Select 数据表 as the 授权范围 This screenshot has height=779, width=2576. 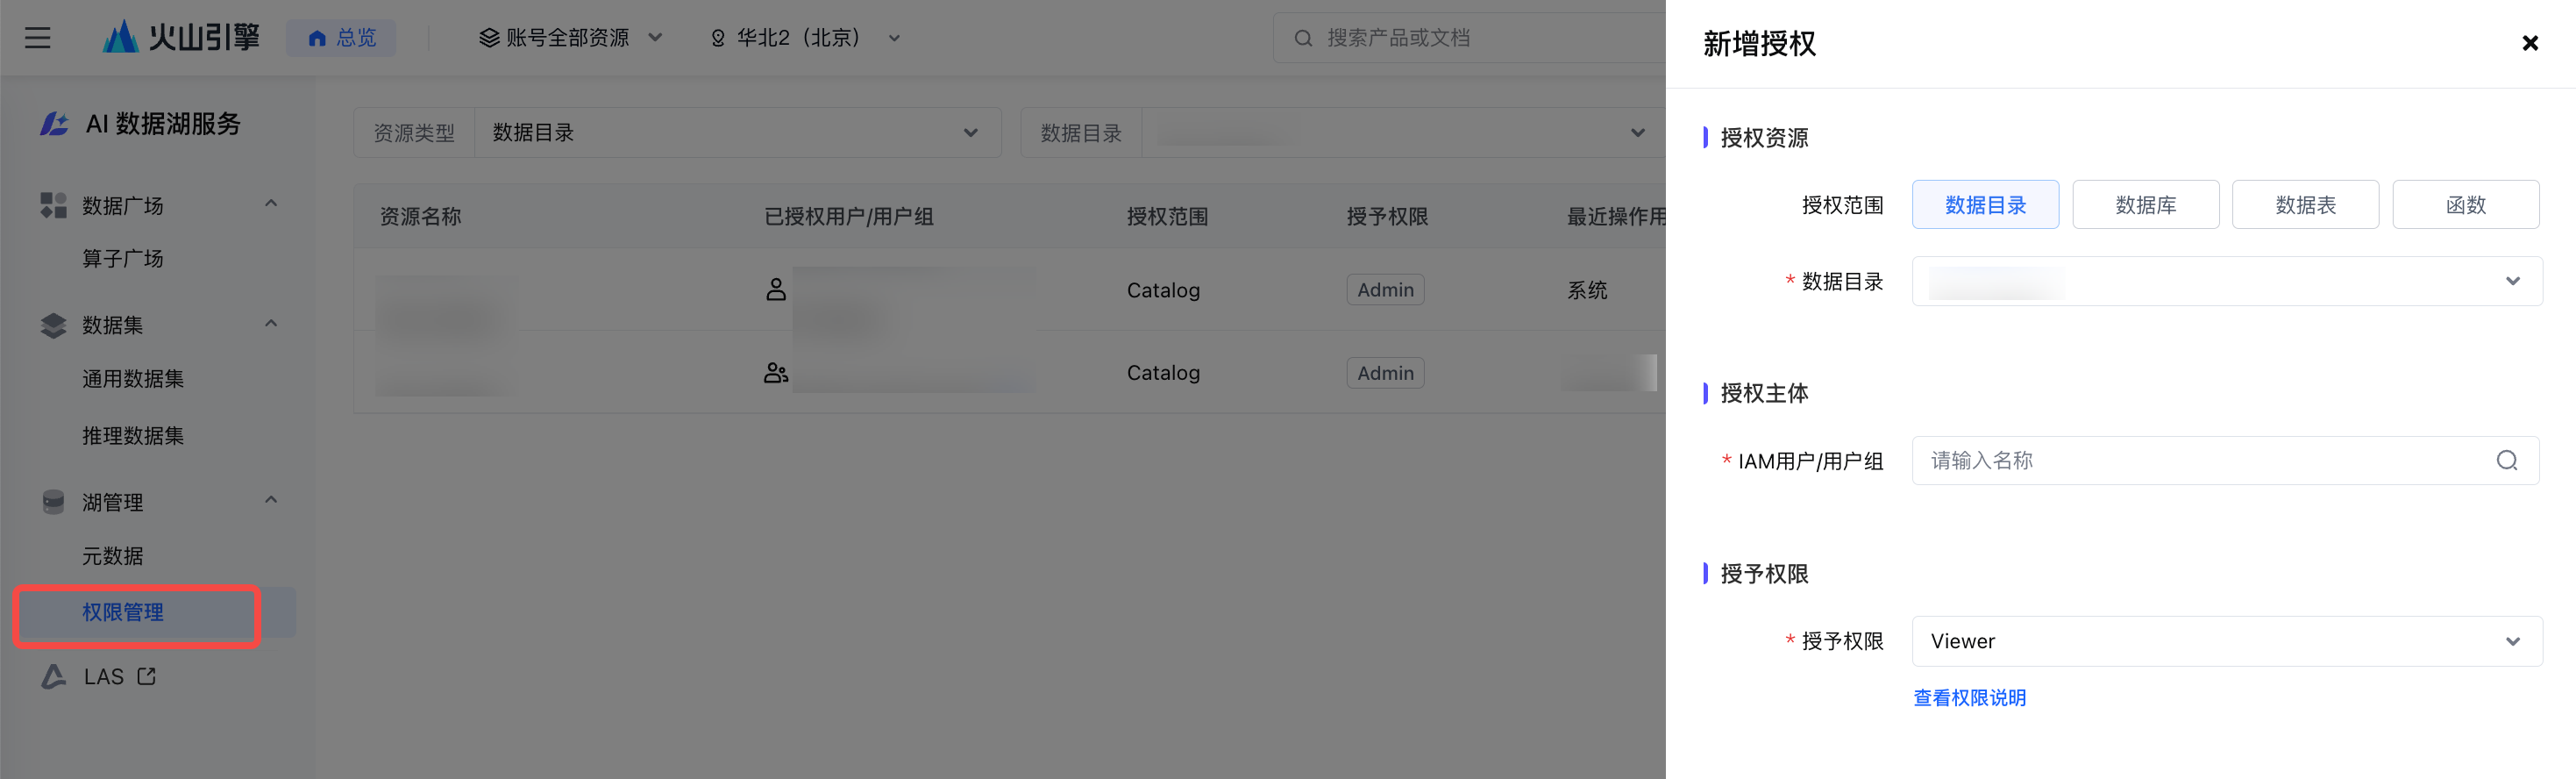point(2306,205)
